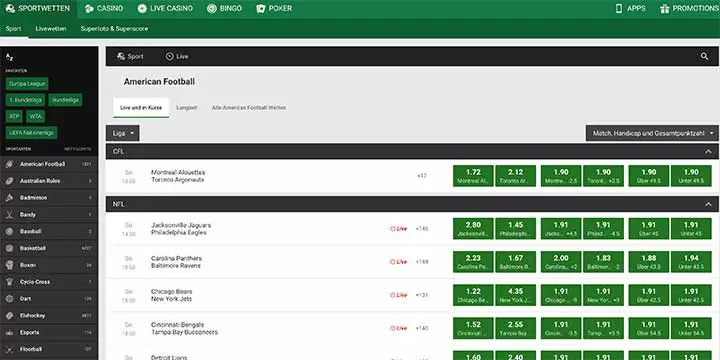Viewport: 720px width, 360px height.
Task: Select Carolina handicap odds 2.00
Action: click(x=561, y=262)
